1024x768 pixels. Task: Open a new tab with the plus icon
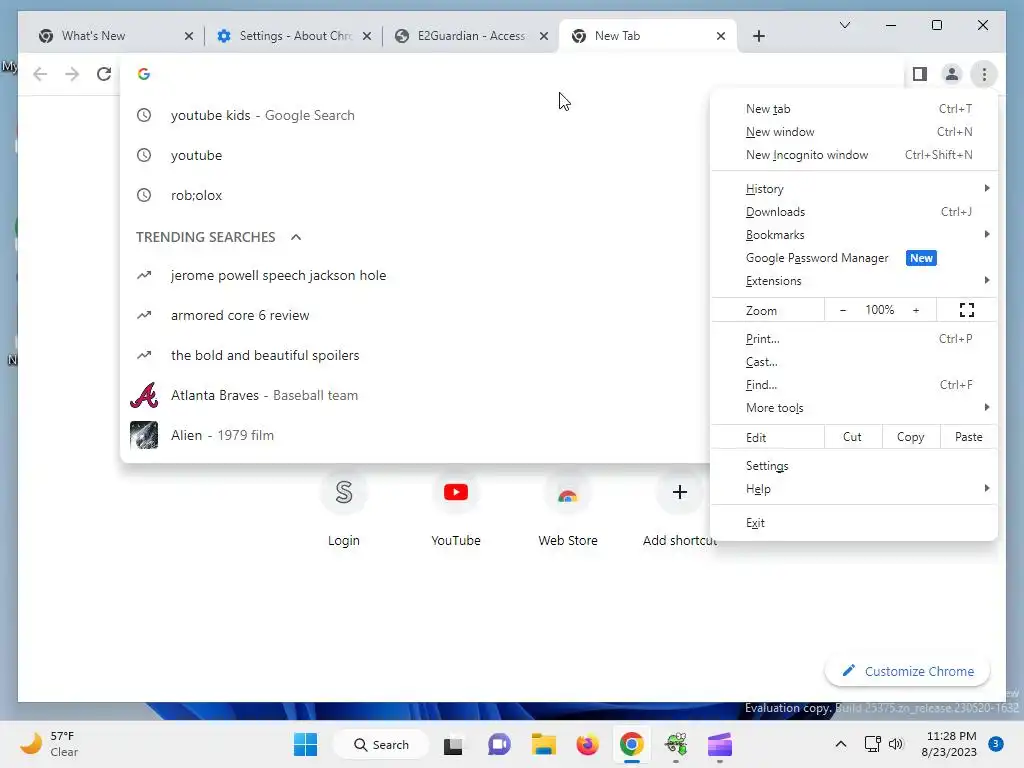point(758,36)
